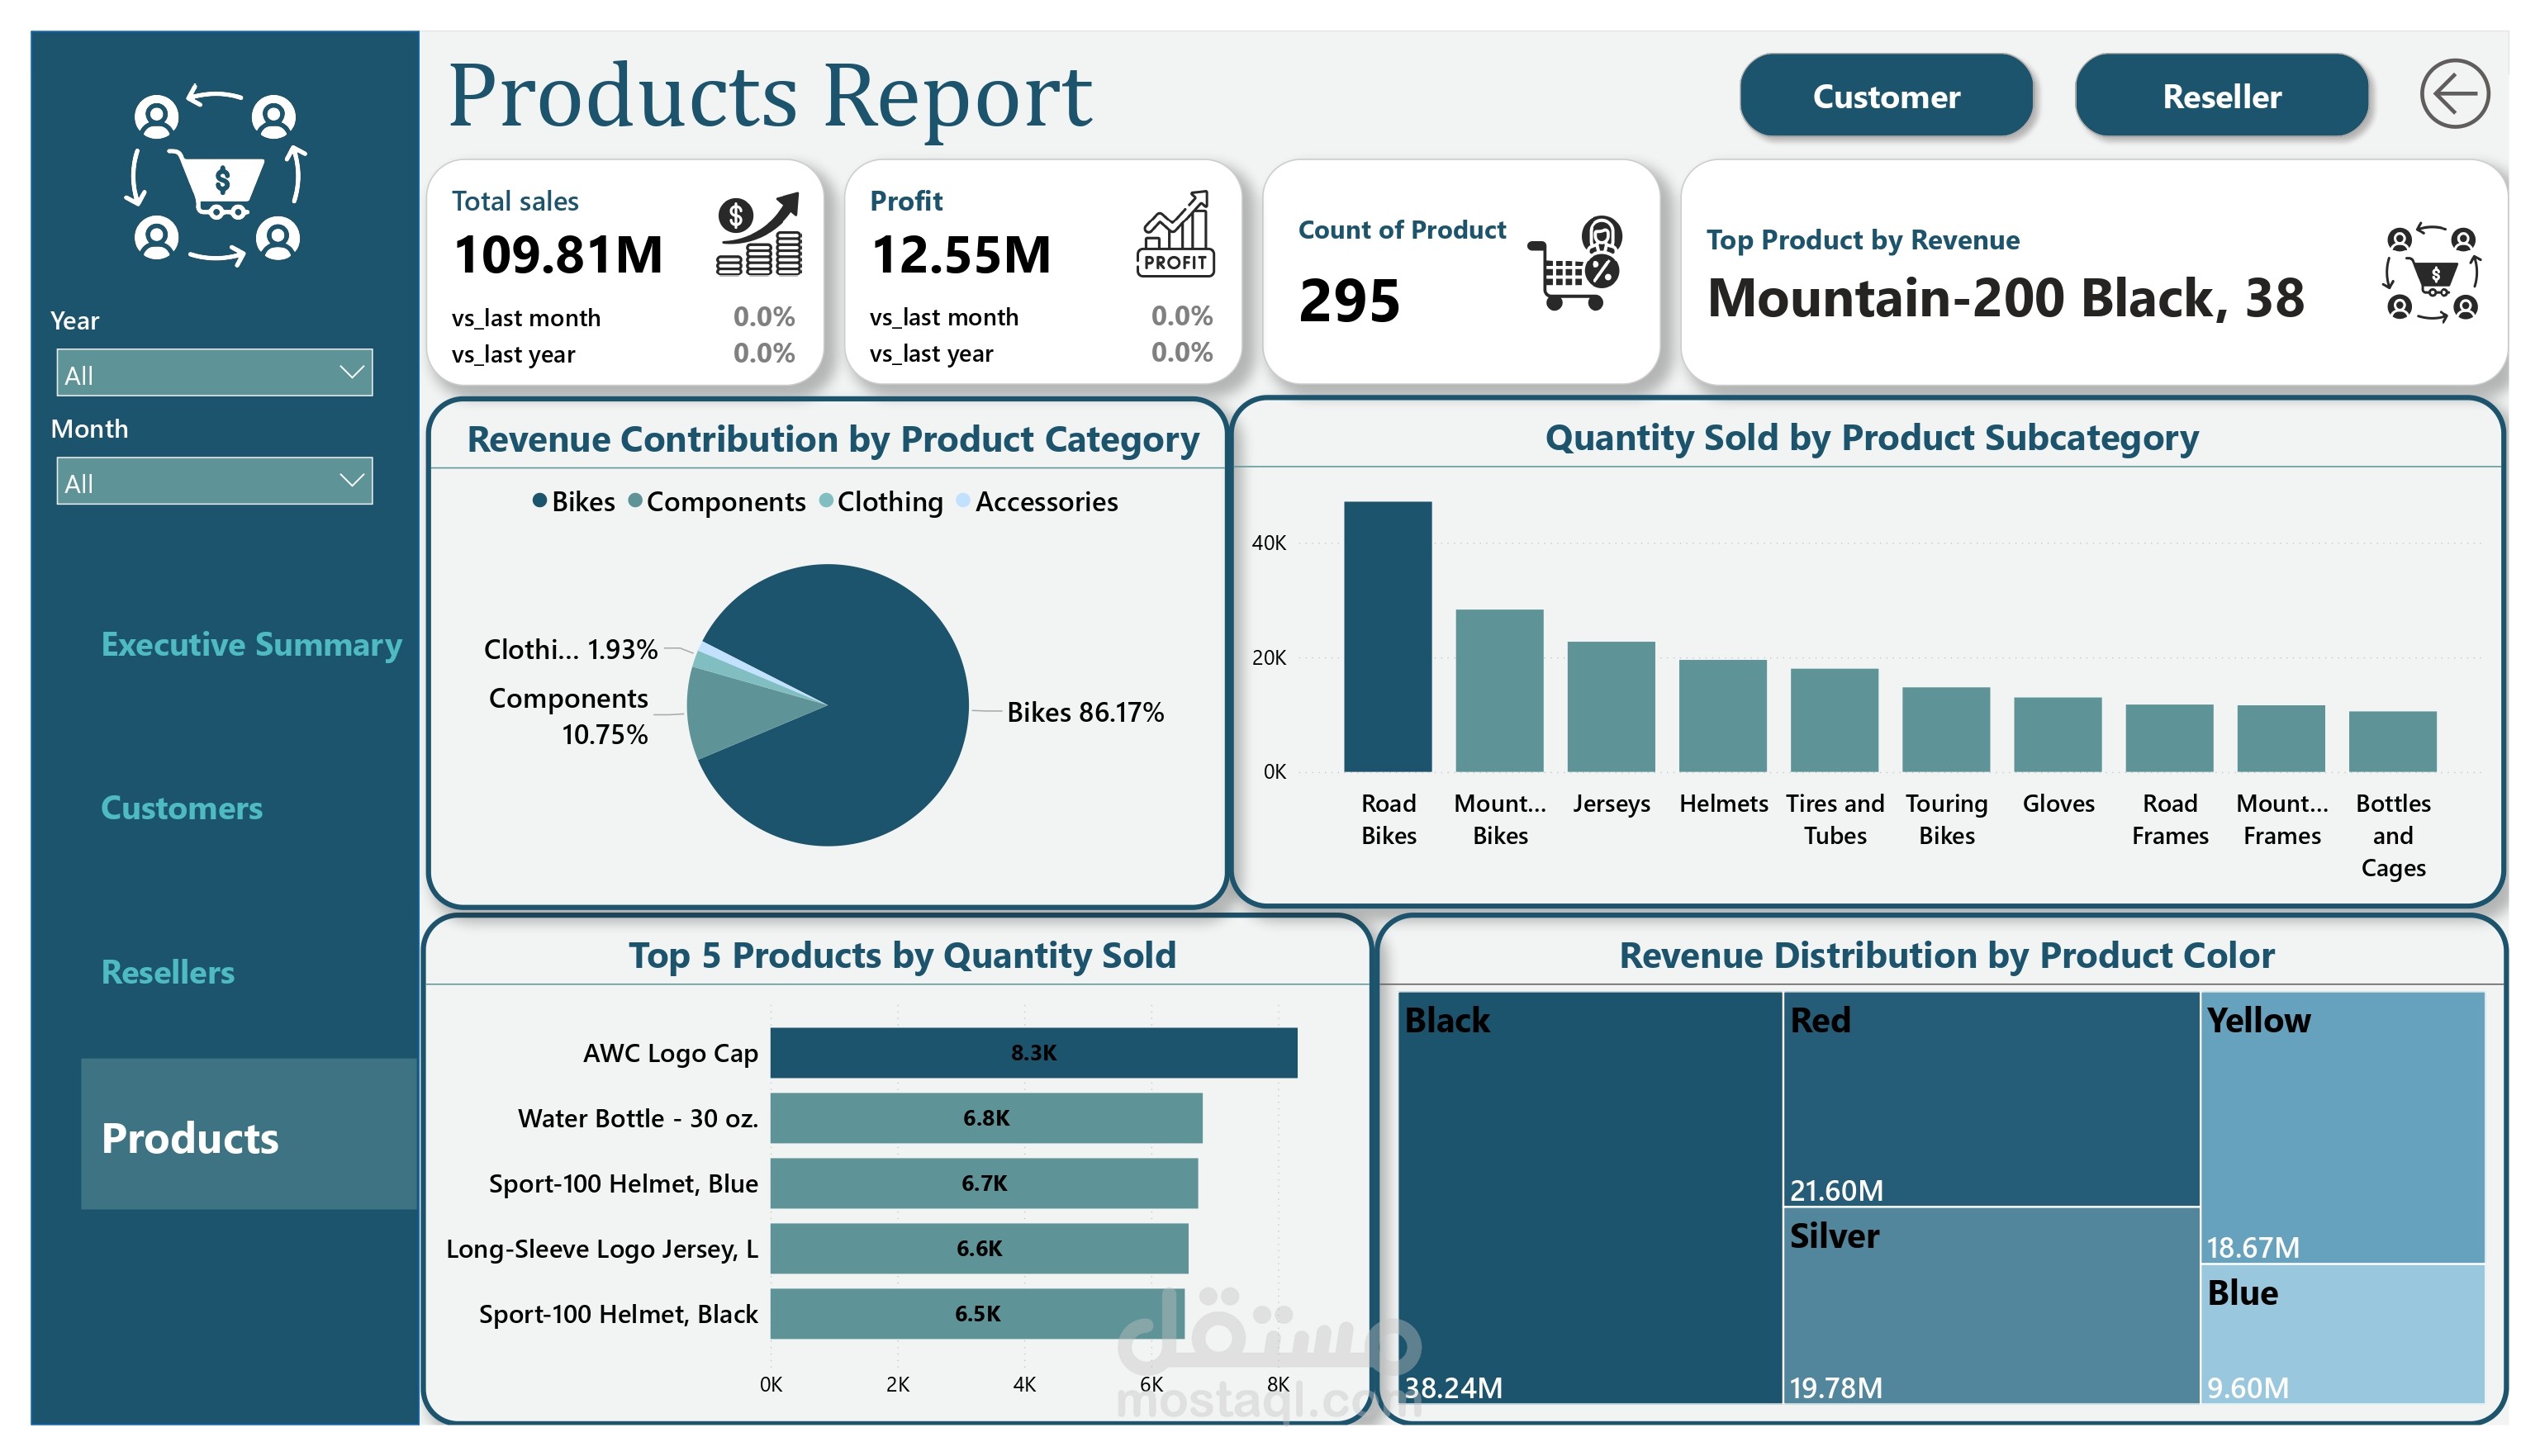The image size is (2540, 1456).
Task: Click the Jerseys quantity bar
Action: (1611, 706)
